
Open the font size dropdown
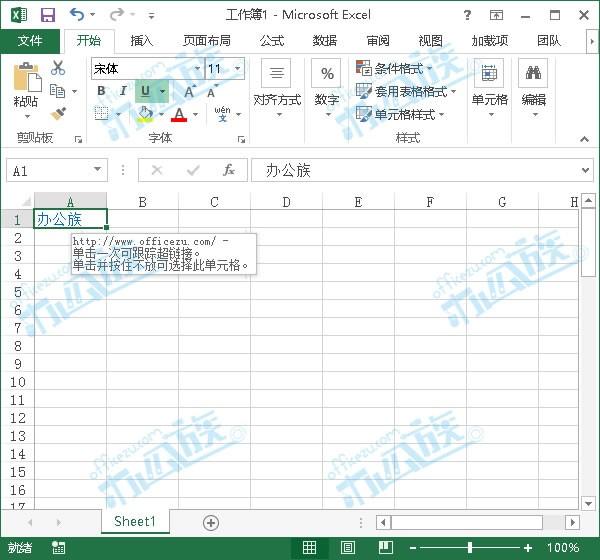(238, 69)
